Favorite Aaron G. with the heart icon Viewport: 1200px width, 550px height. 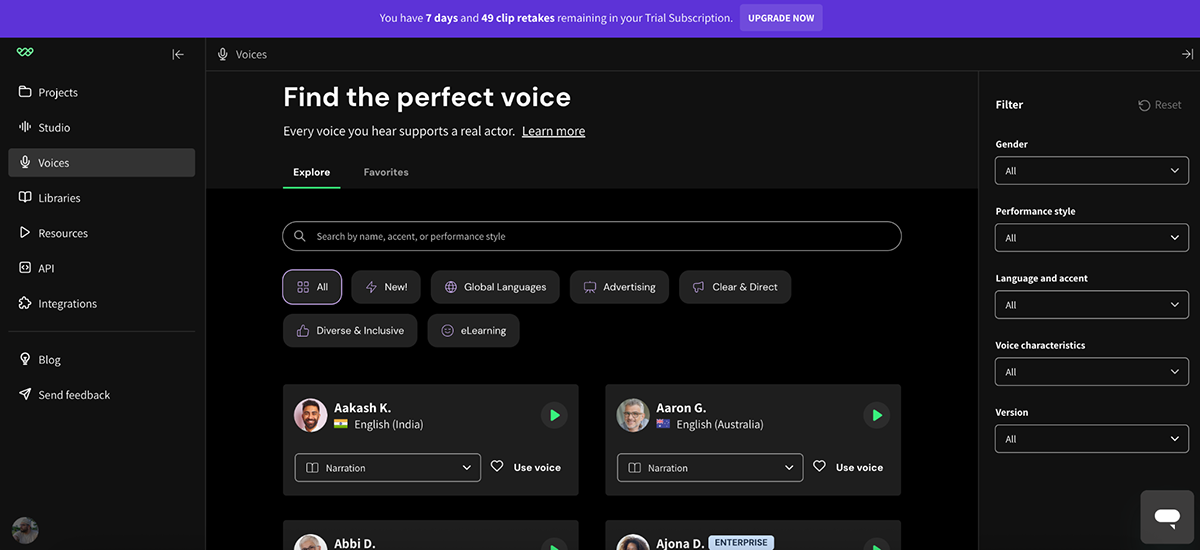(819, 467)
